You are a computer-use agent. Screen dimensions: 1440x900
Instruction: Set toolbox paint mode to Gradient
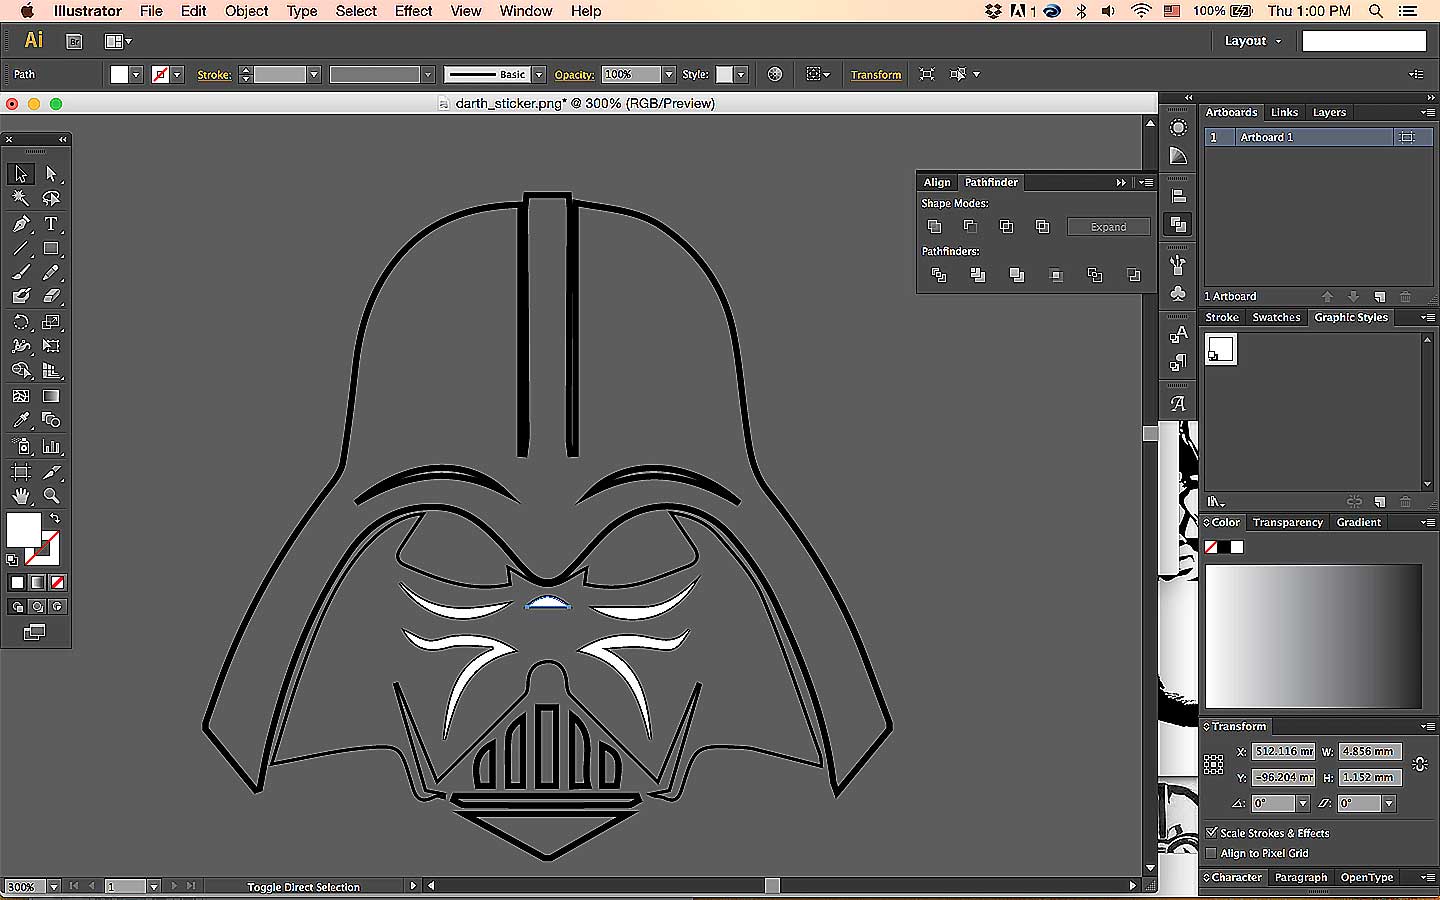coord(37,582)
